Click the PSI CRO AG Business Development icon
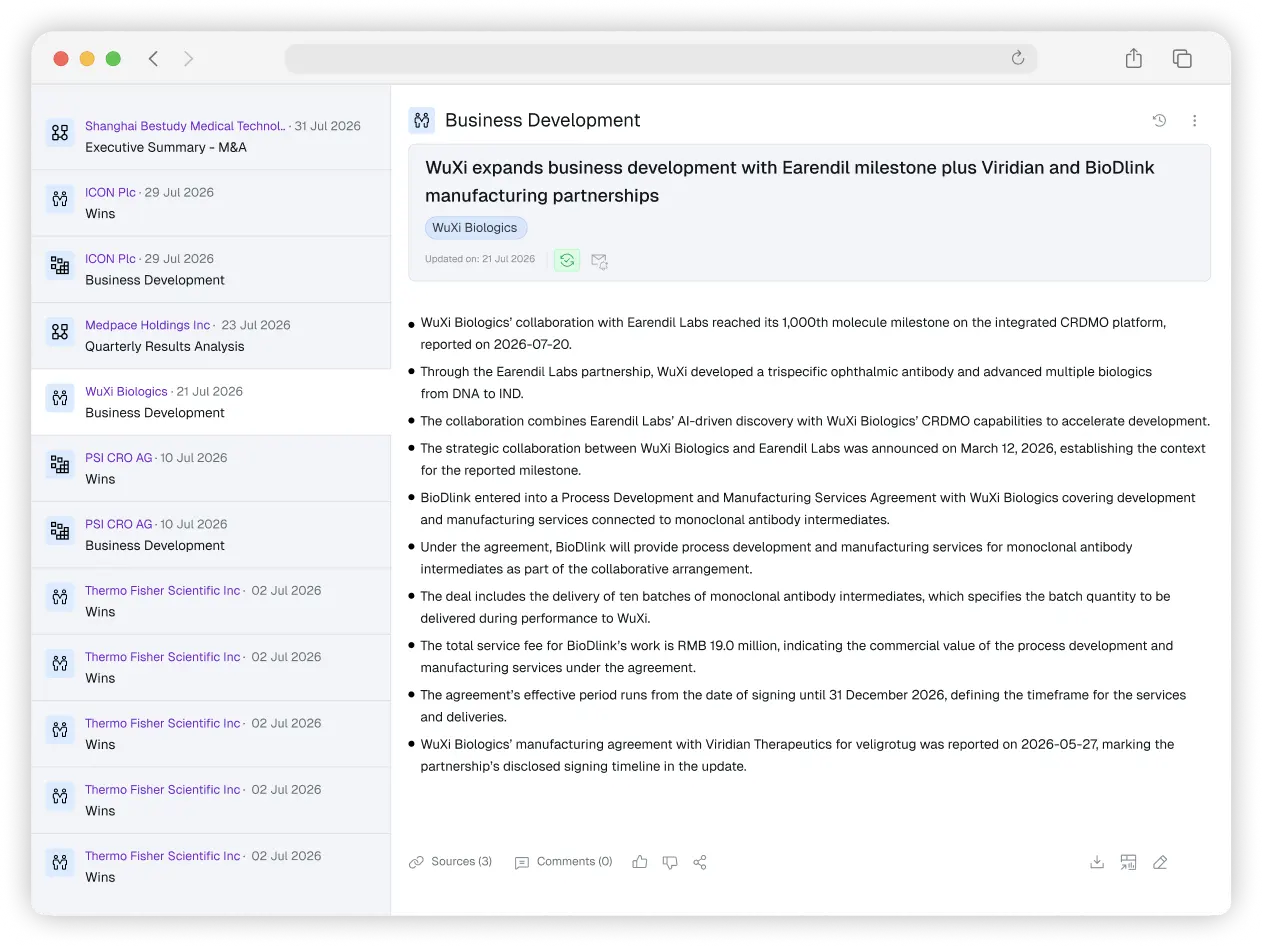The width and height of the screenshot is (1263, 947). pyautogui.click(x=60, y=530)
